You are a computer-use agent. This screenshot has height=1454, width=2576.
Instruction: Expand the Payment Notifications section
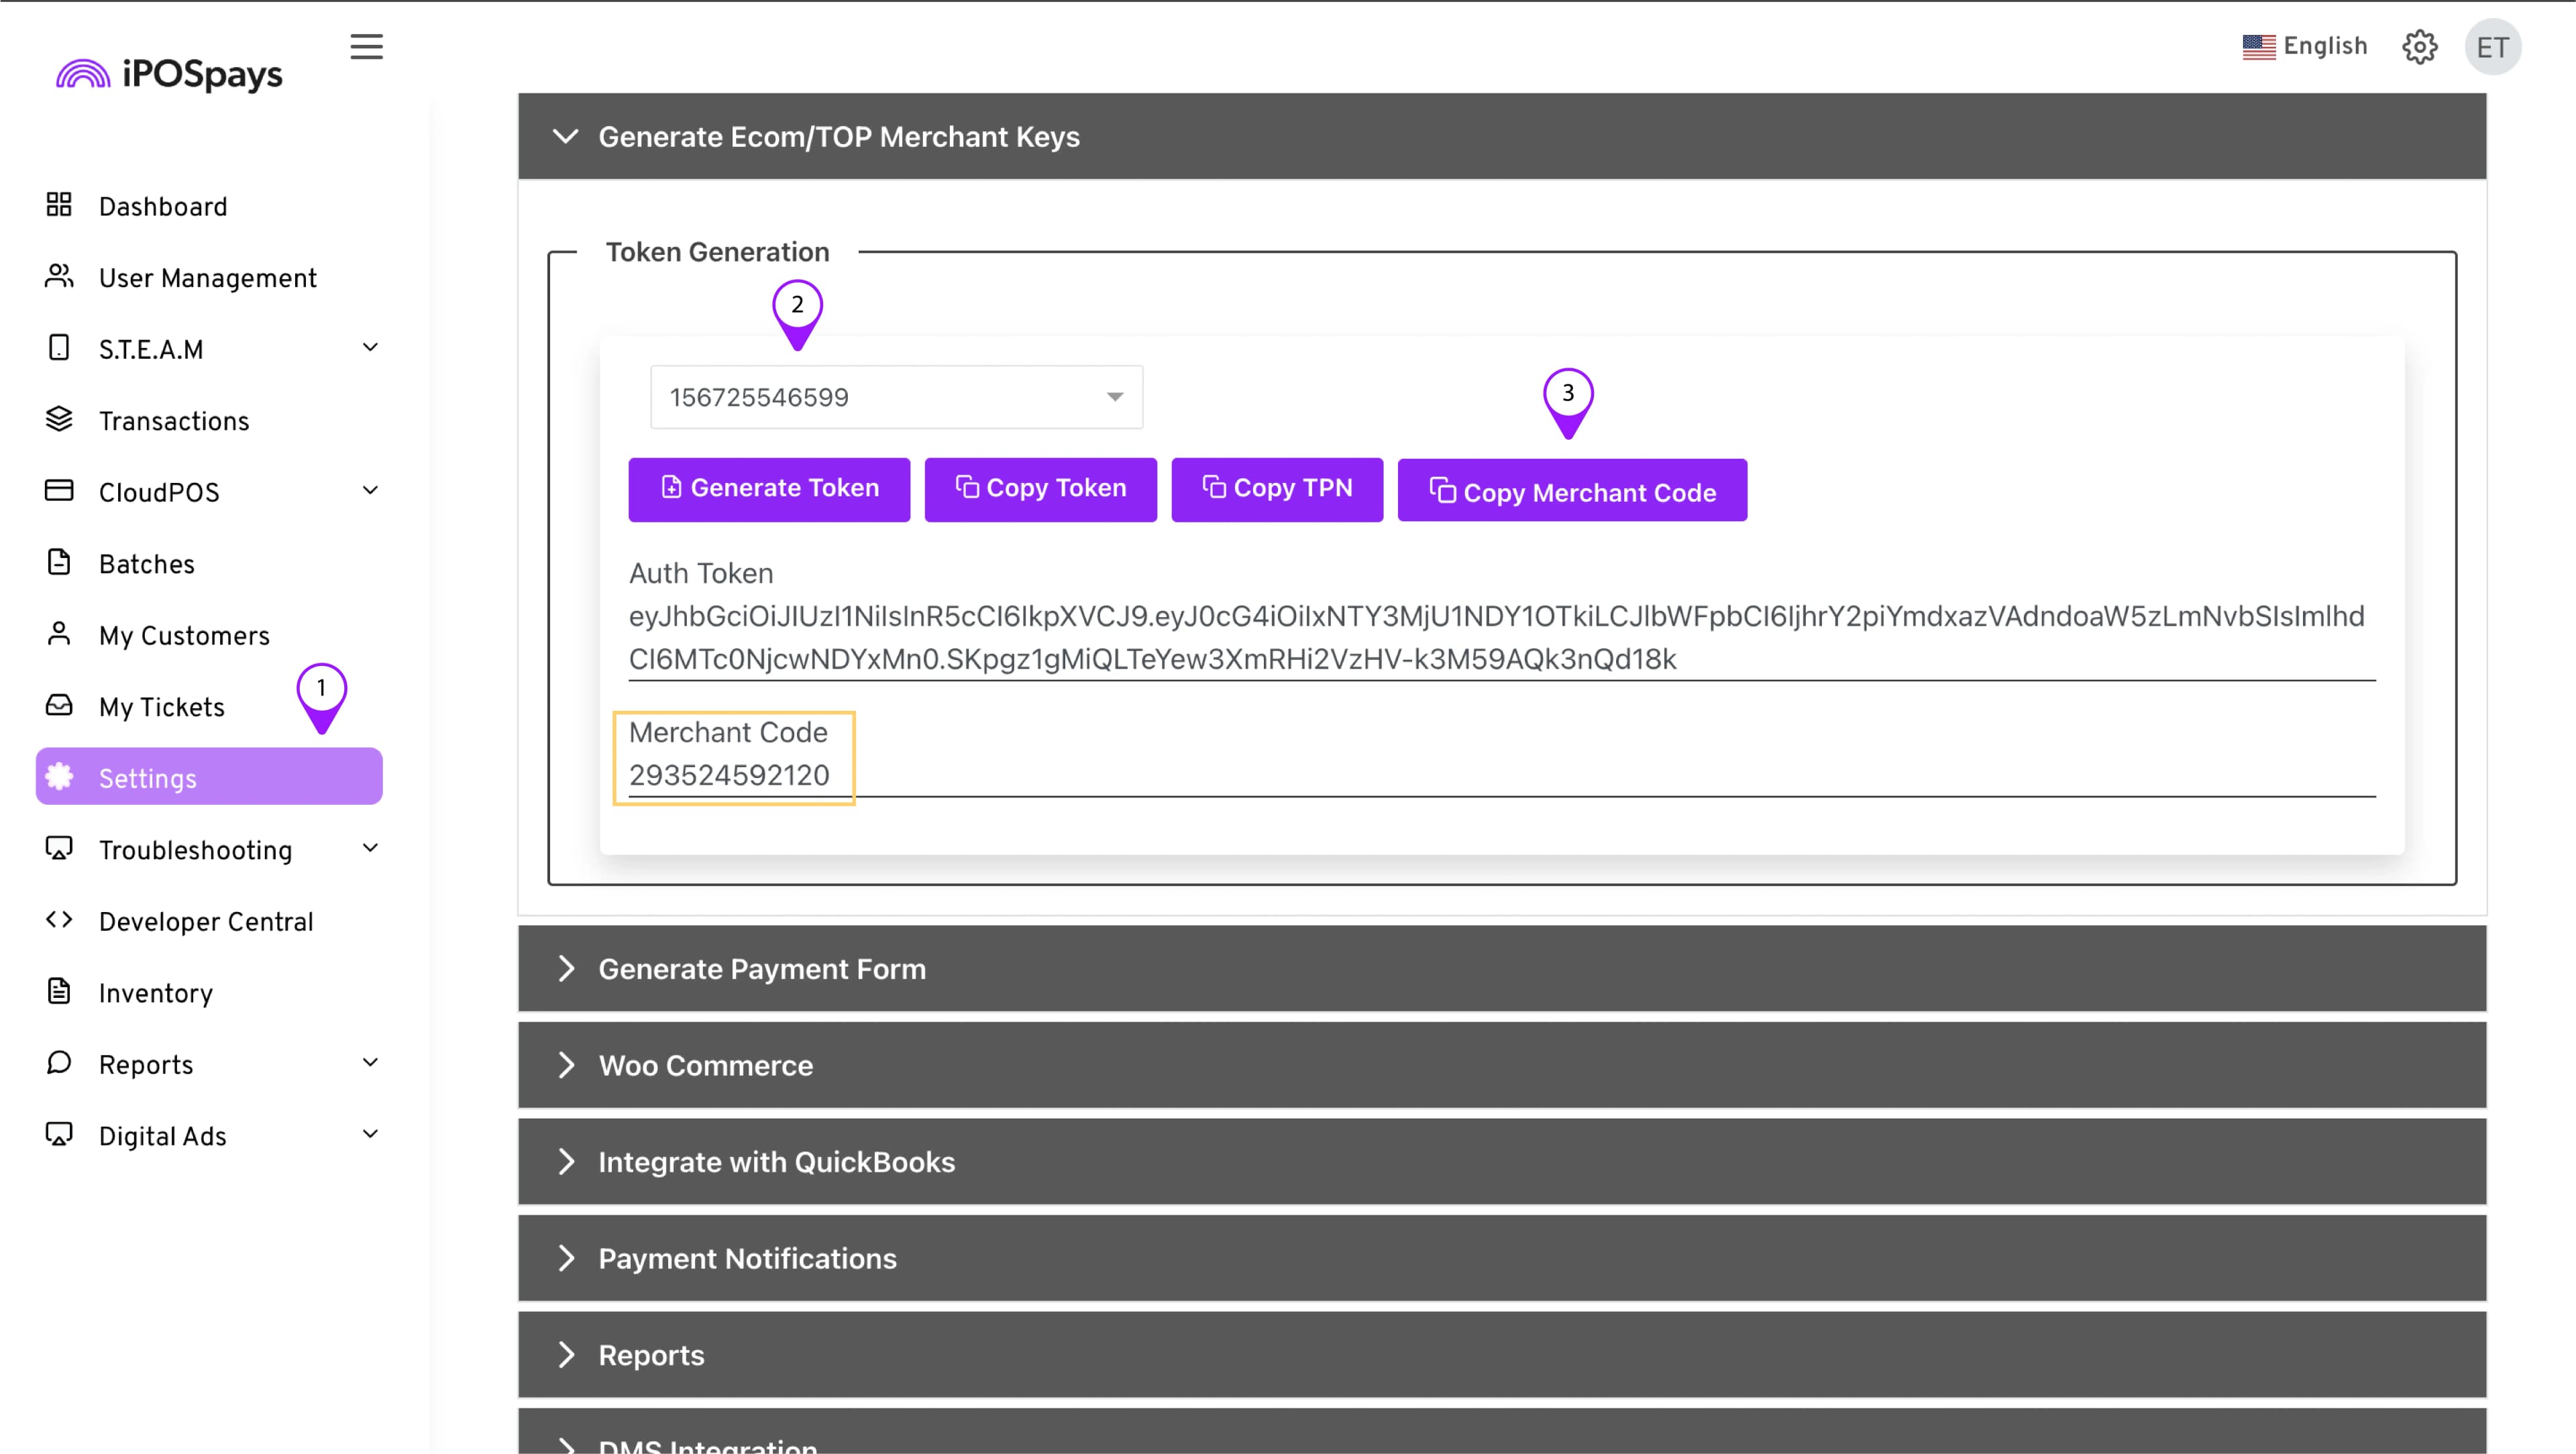coord(1502,1258)
